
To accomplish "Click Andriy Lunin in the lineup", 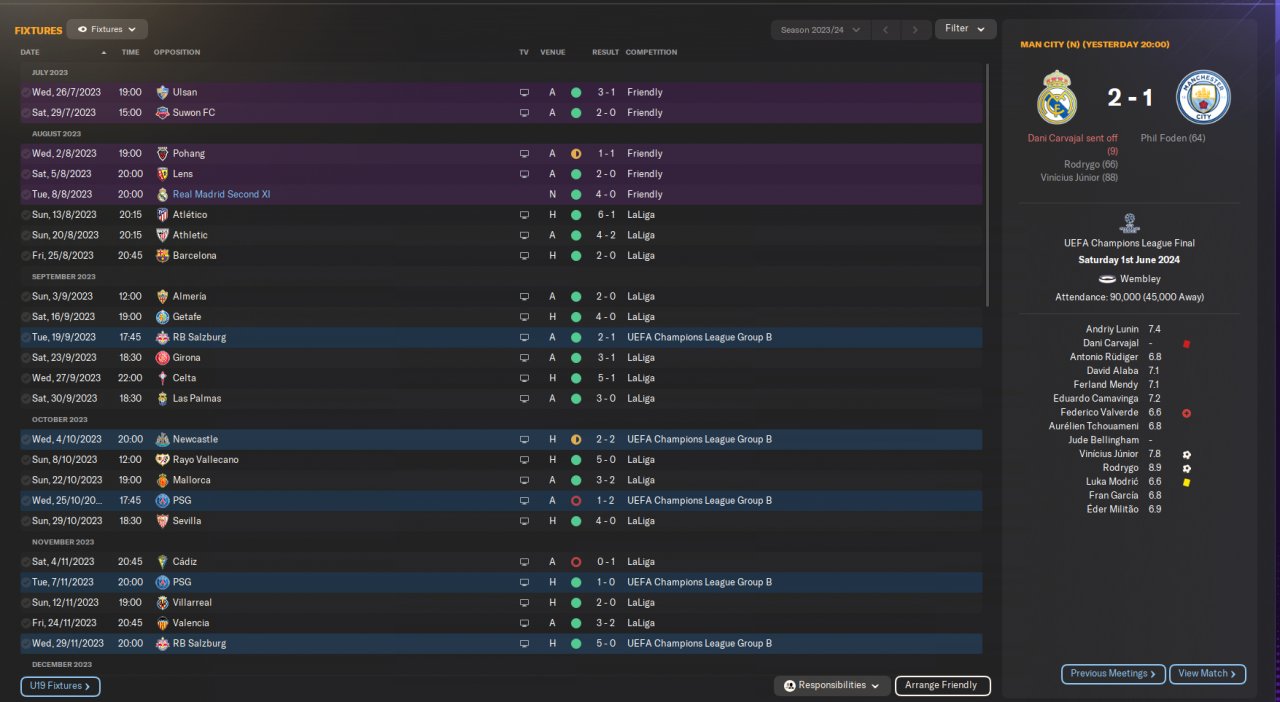I will [1112, 329].
